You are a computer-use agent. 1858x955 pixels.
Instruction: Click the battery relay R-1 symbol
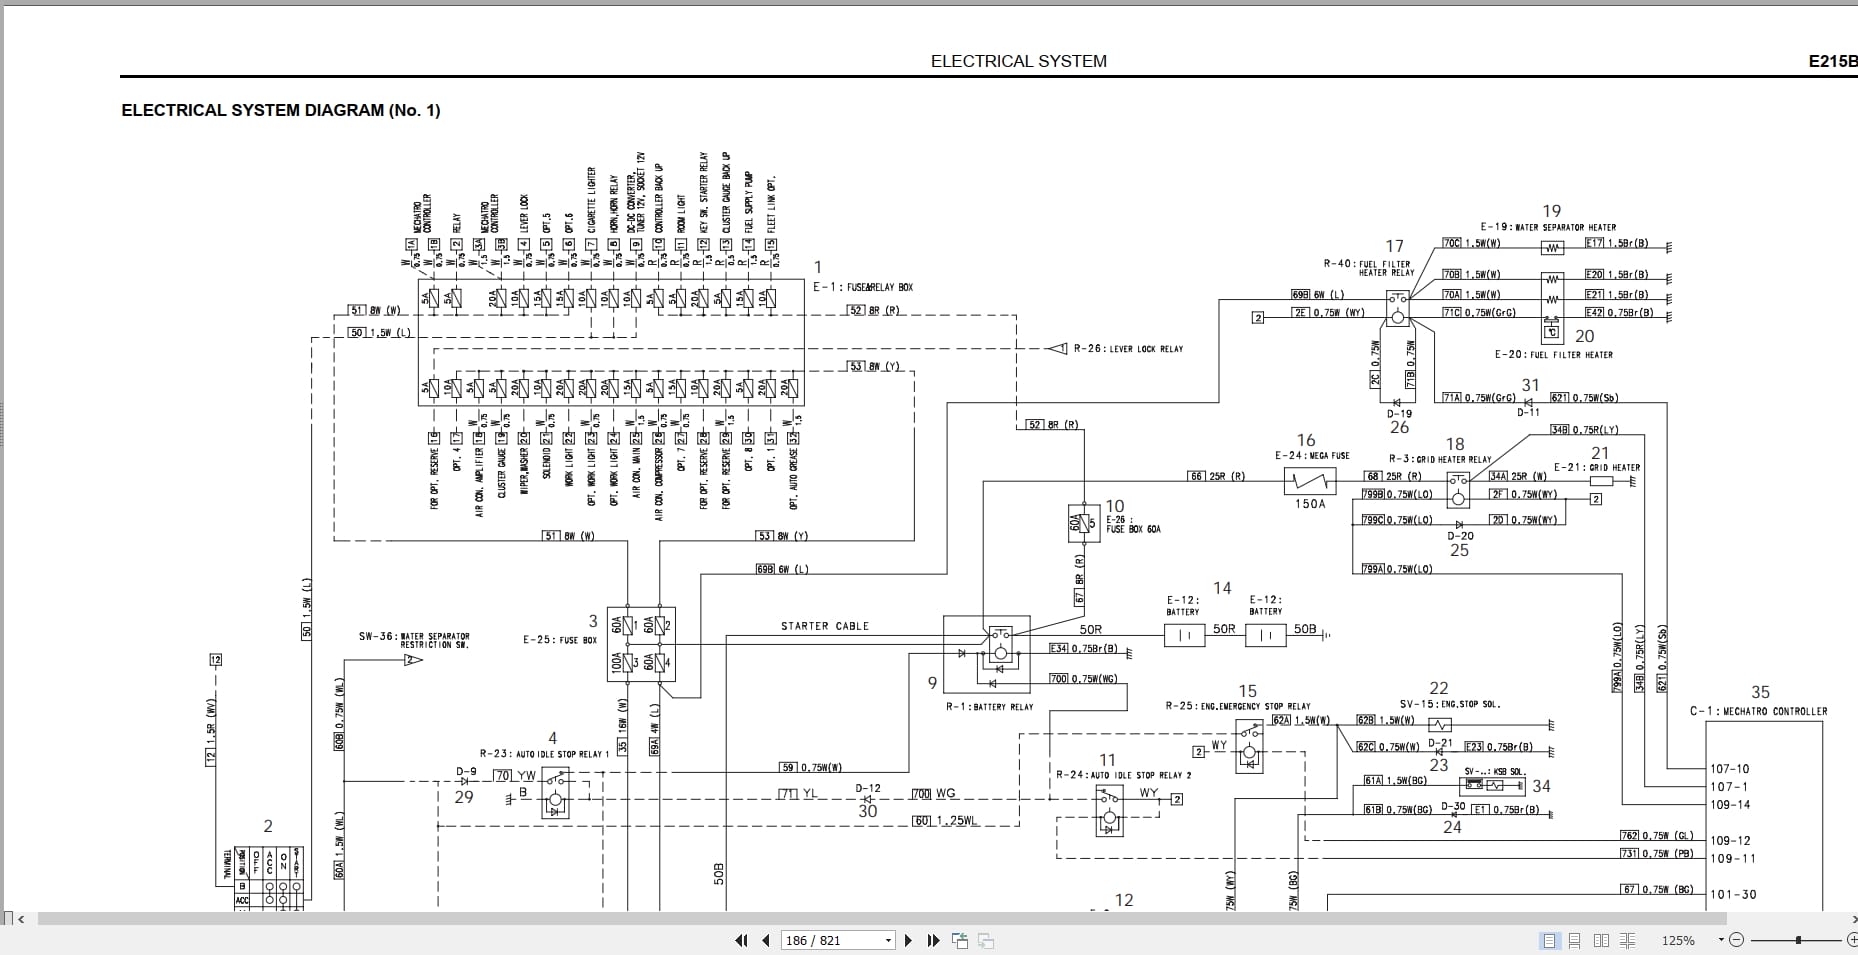coord(987,654)
